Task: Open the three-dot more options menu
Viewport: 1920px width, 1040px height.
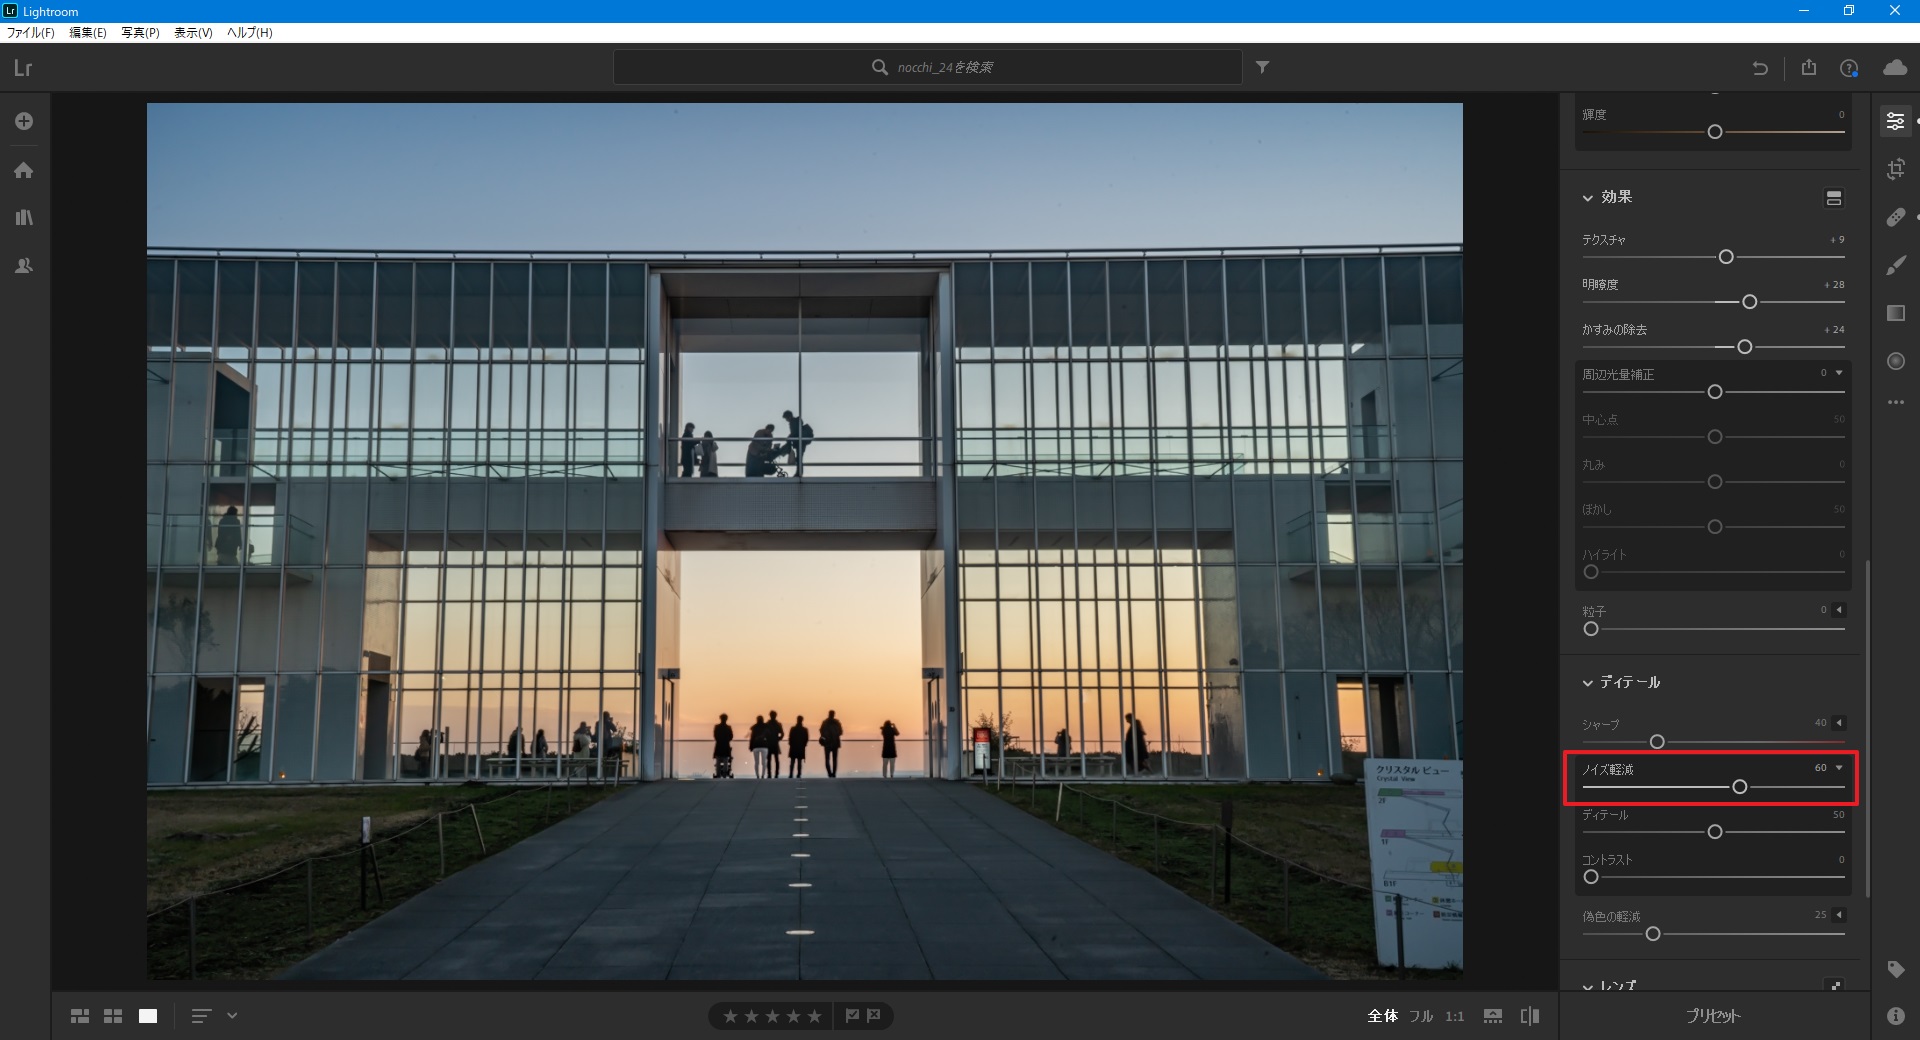Action: point(1895,402)
